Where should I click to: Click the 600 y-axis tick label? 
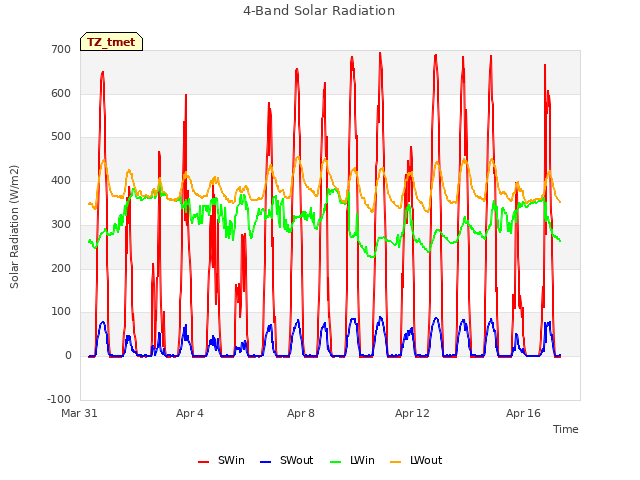[x=61, y=93]
